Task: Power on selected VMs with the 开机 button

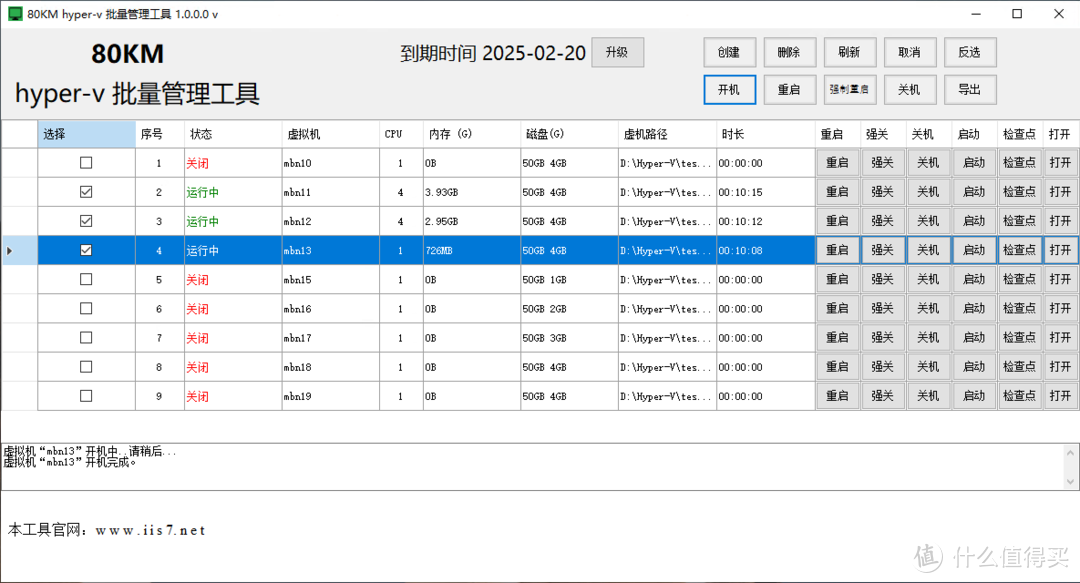Action: 730,89
